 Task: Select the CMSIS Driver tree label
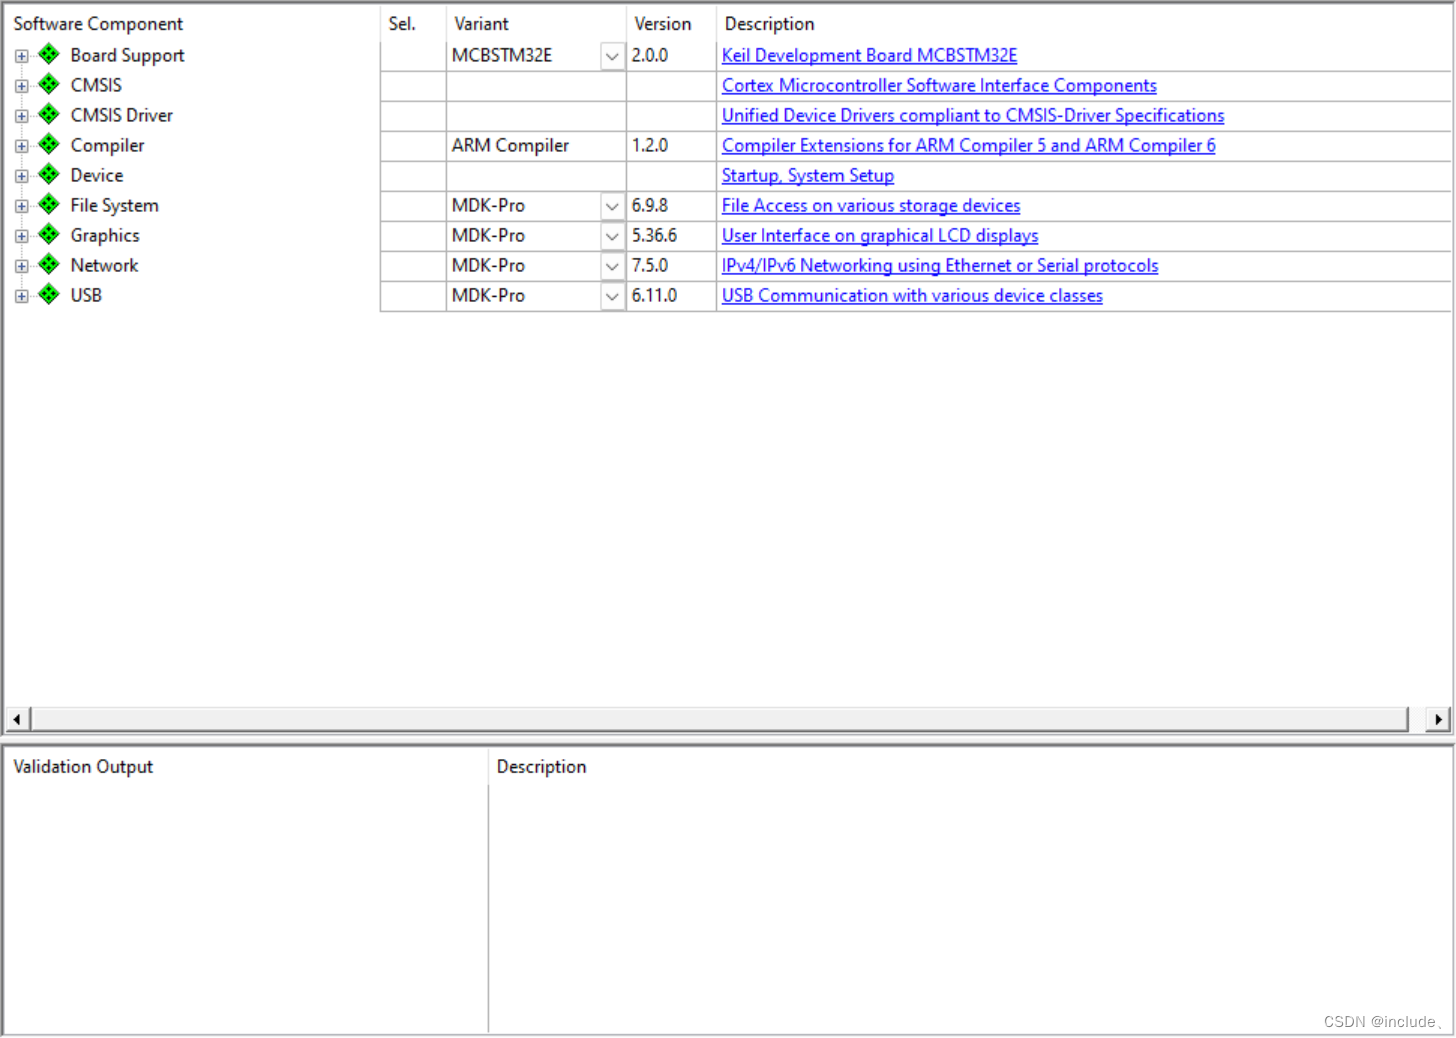click(x=121, y=115)
